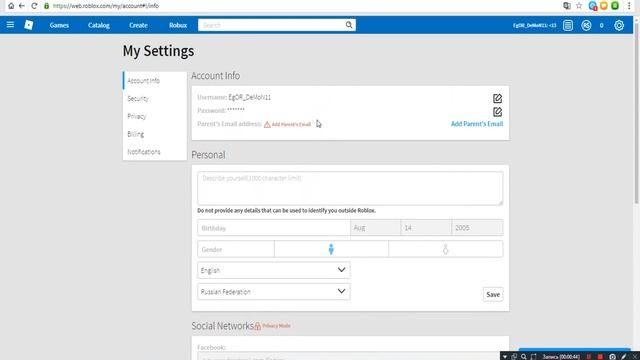The height and width of the screenshot is (360, 640).
Task: Switch to the Security tab
Action: point(155,98)
